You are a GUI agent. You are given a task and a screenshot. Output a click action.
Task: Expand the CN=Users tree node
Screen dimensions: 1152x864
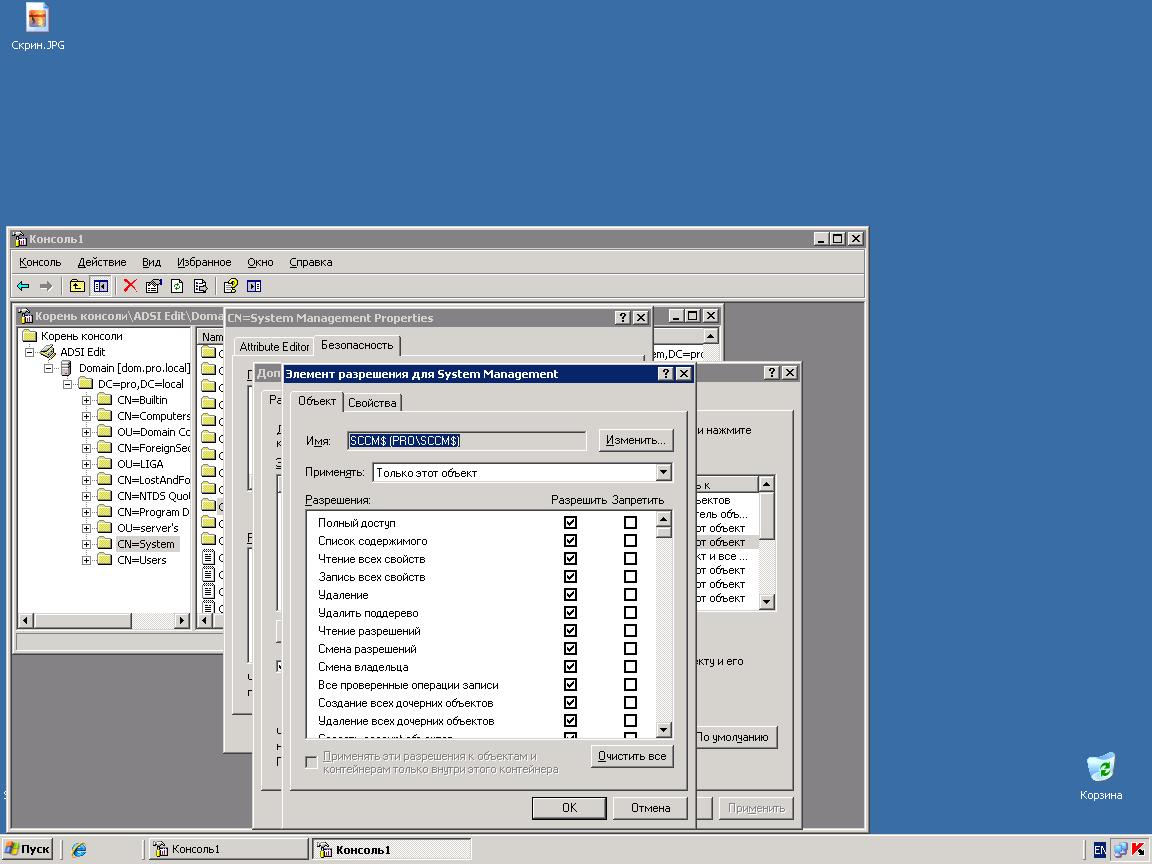click(86, 560)
